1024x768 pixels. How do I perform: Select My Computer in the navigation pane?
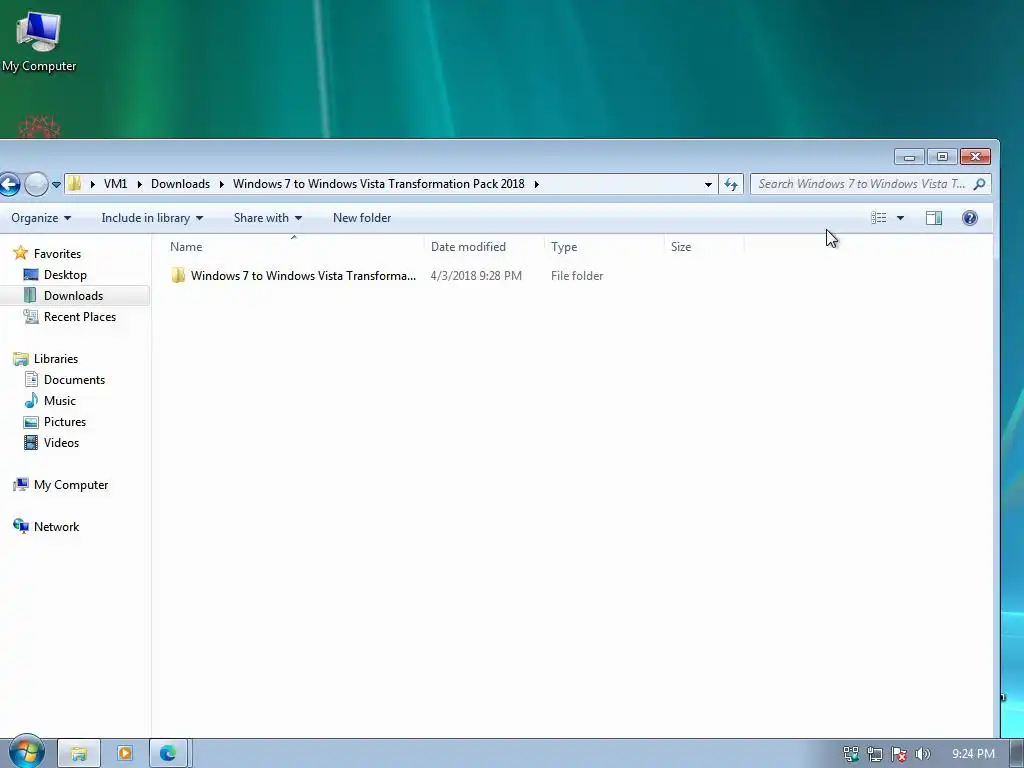[x=71, y=485]
